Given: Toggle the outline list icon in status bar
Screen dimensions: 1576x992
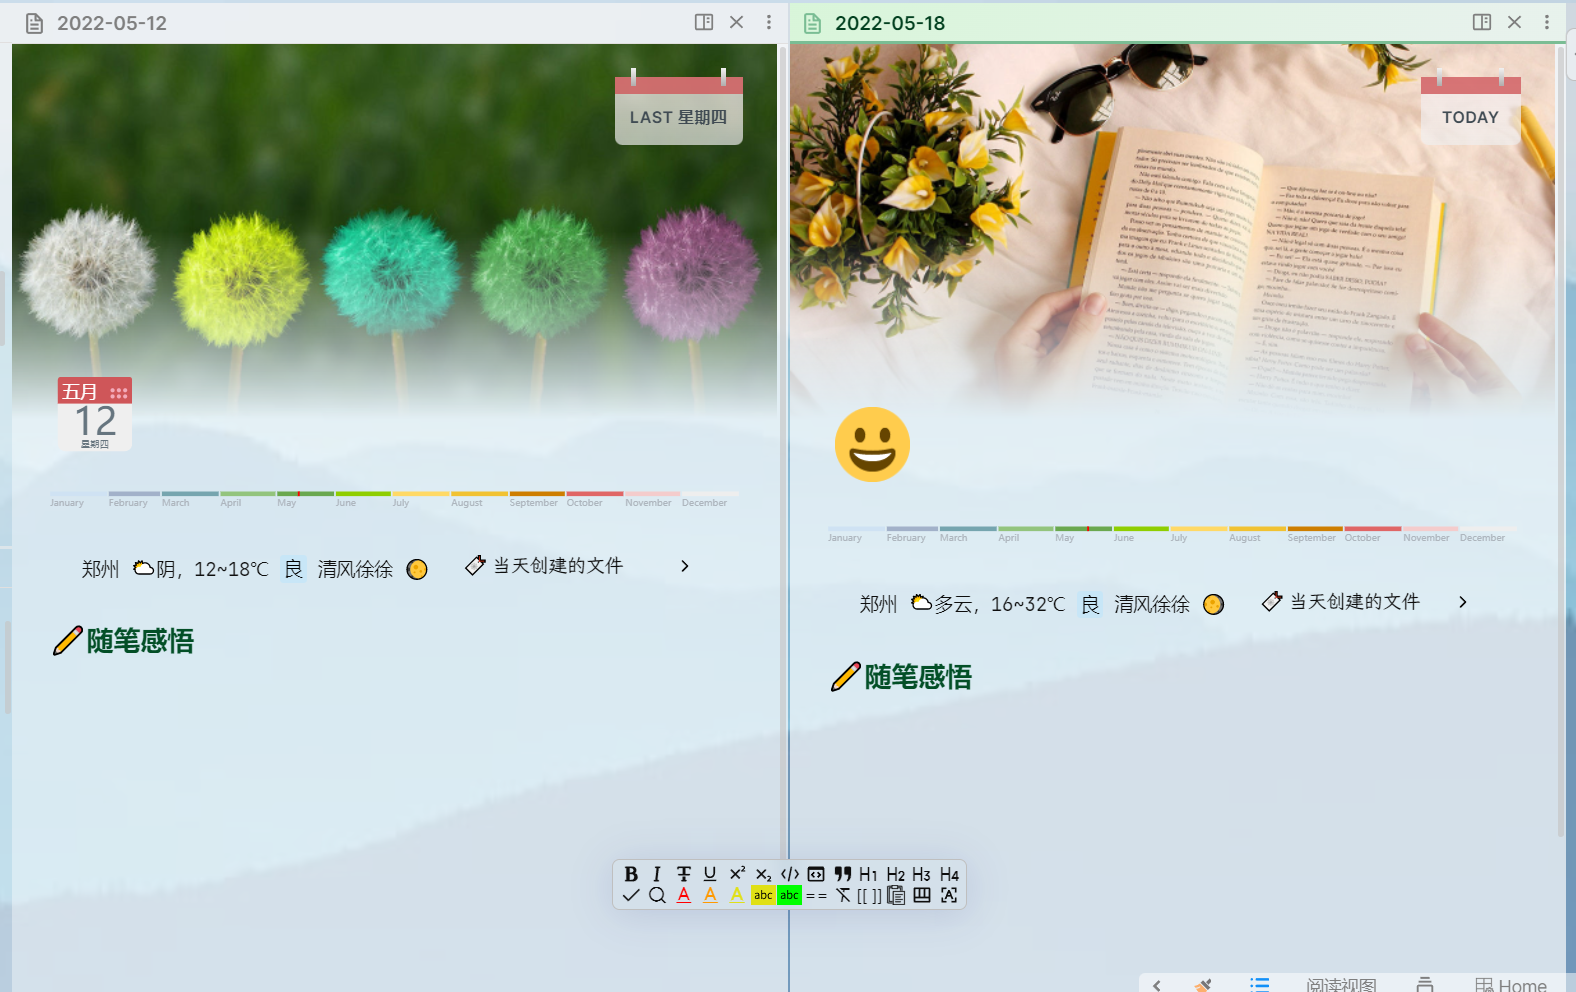Looking at the screenshot, I should pos(1259,985).
